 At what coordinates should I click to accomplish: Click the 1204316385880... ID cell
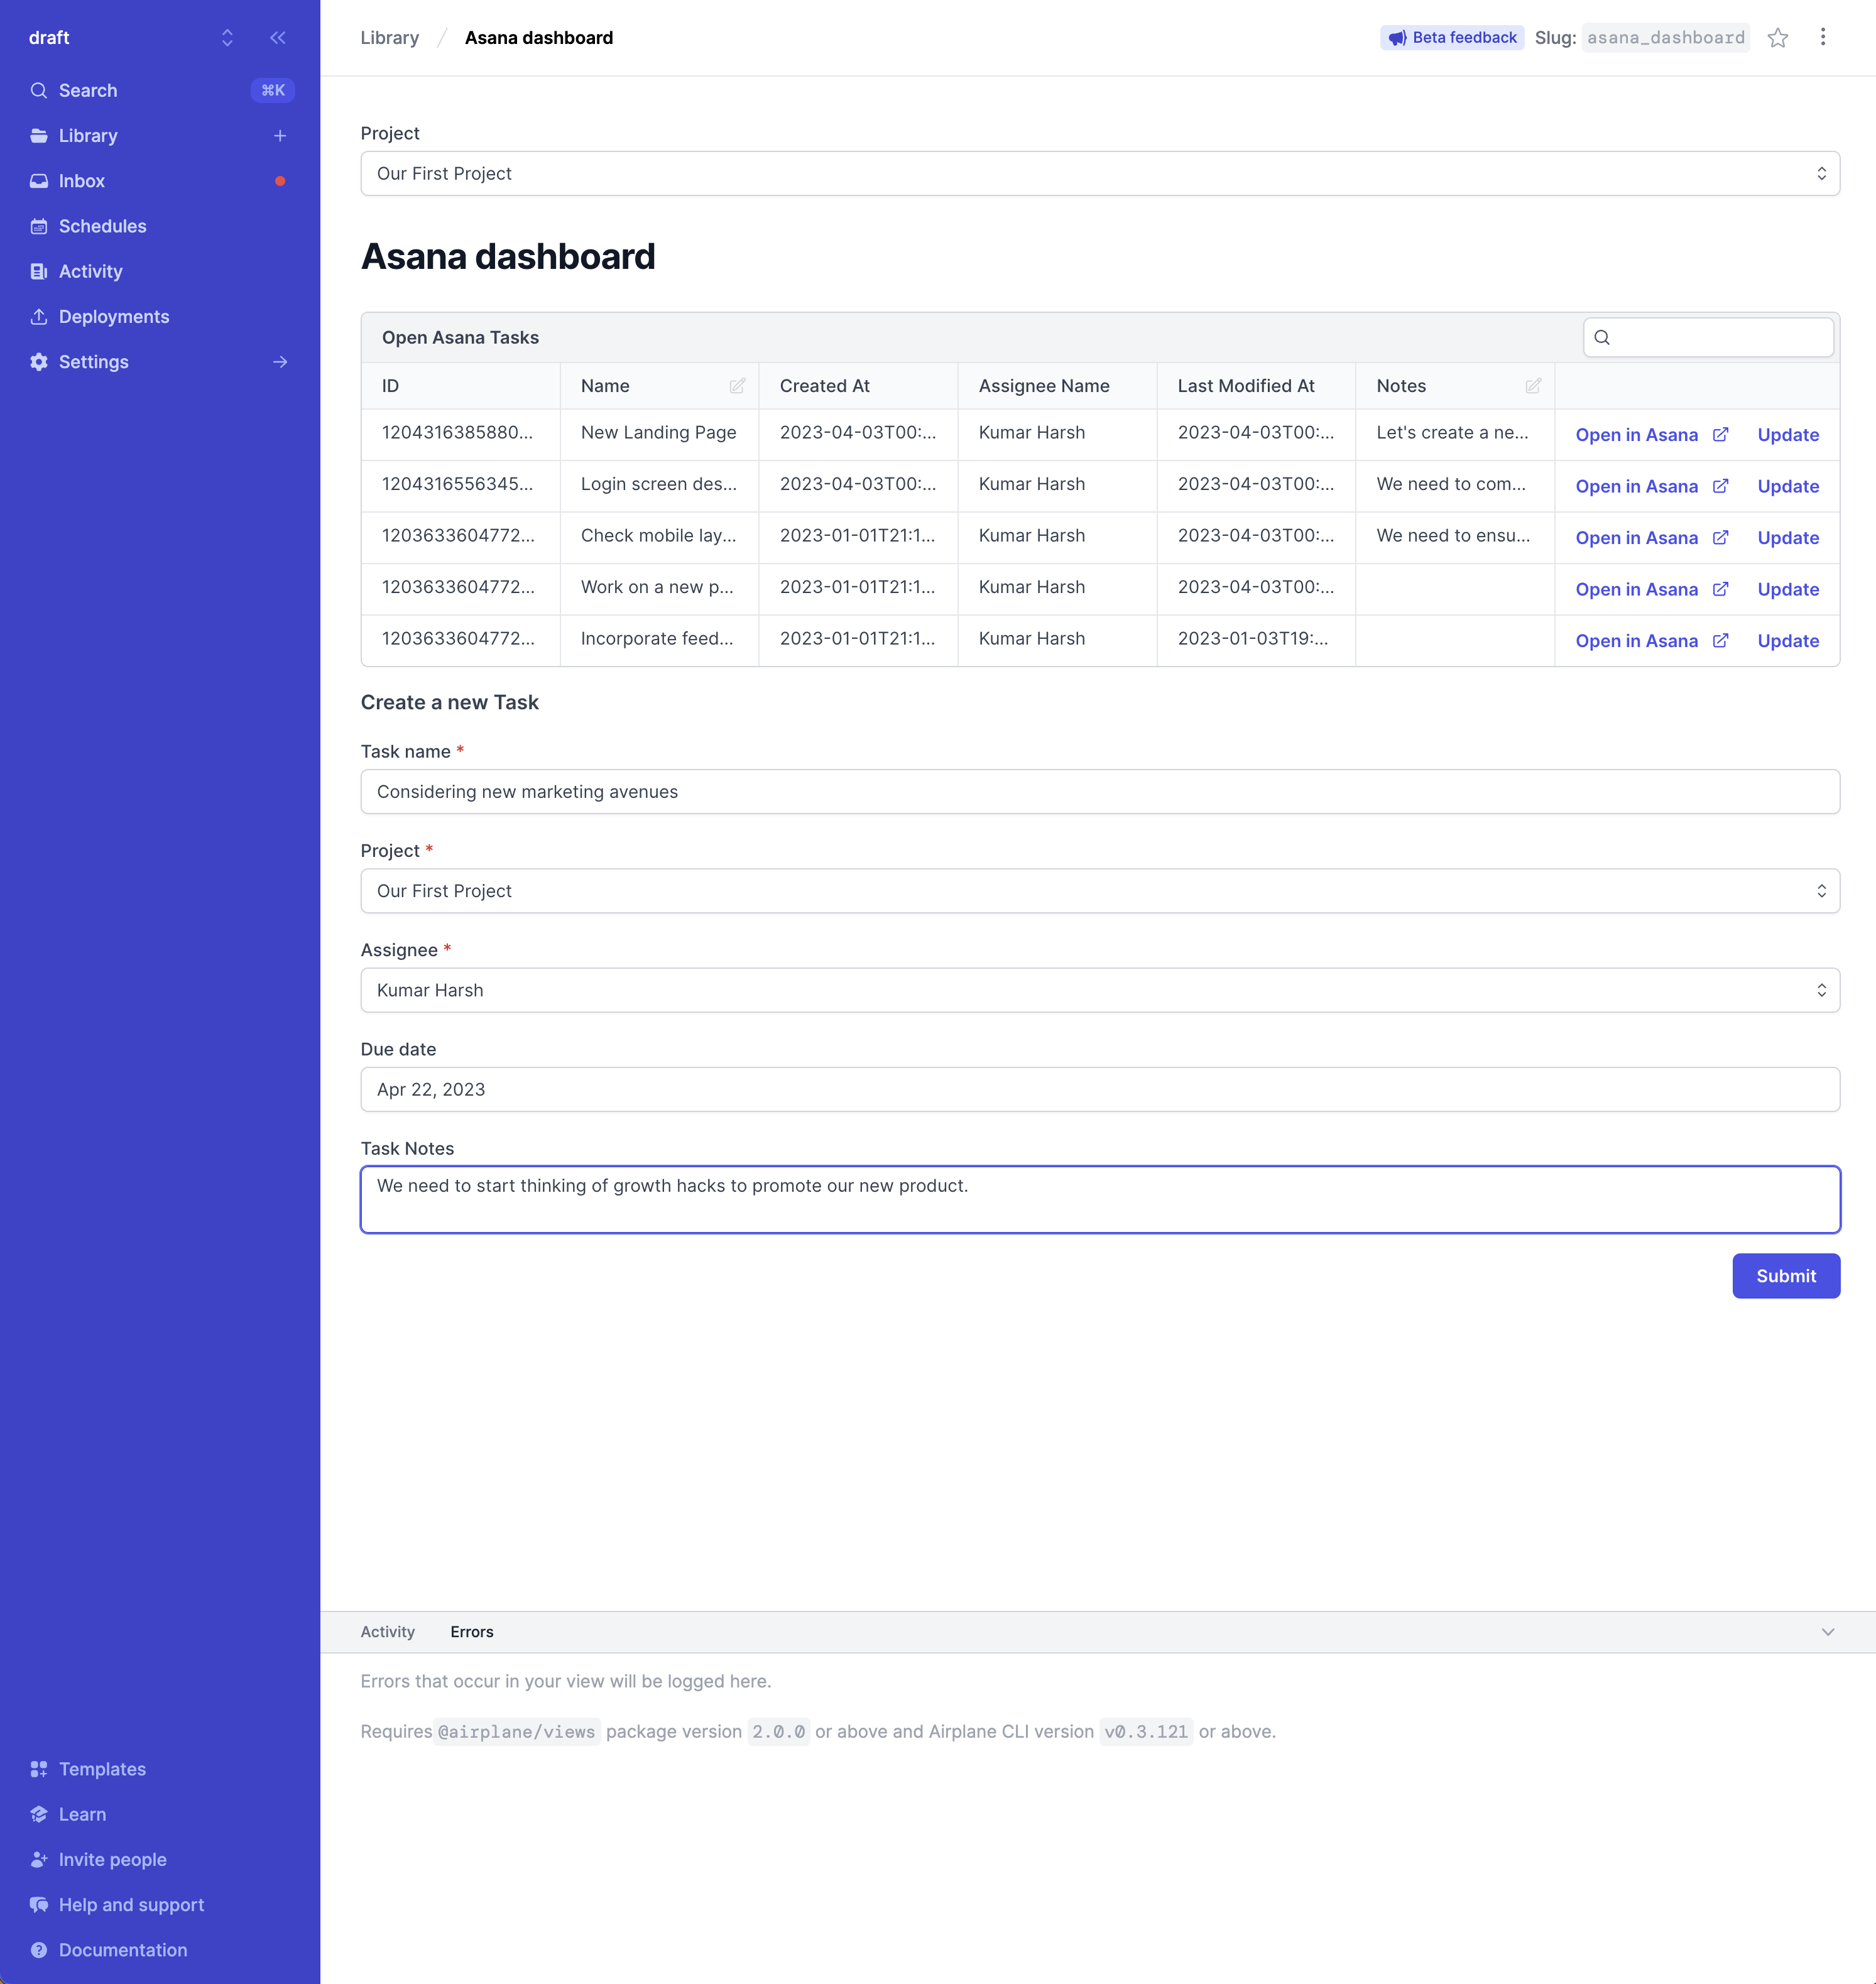(460, 433)
